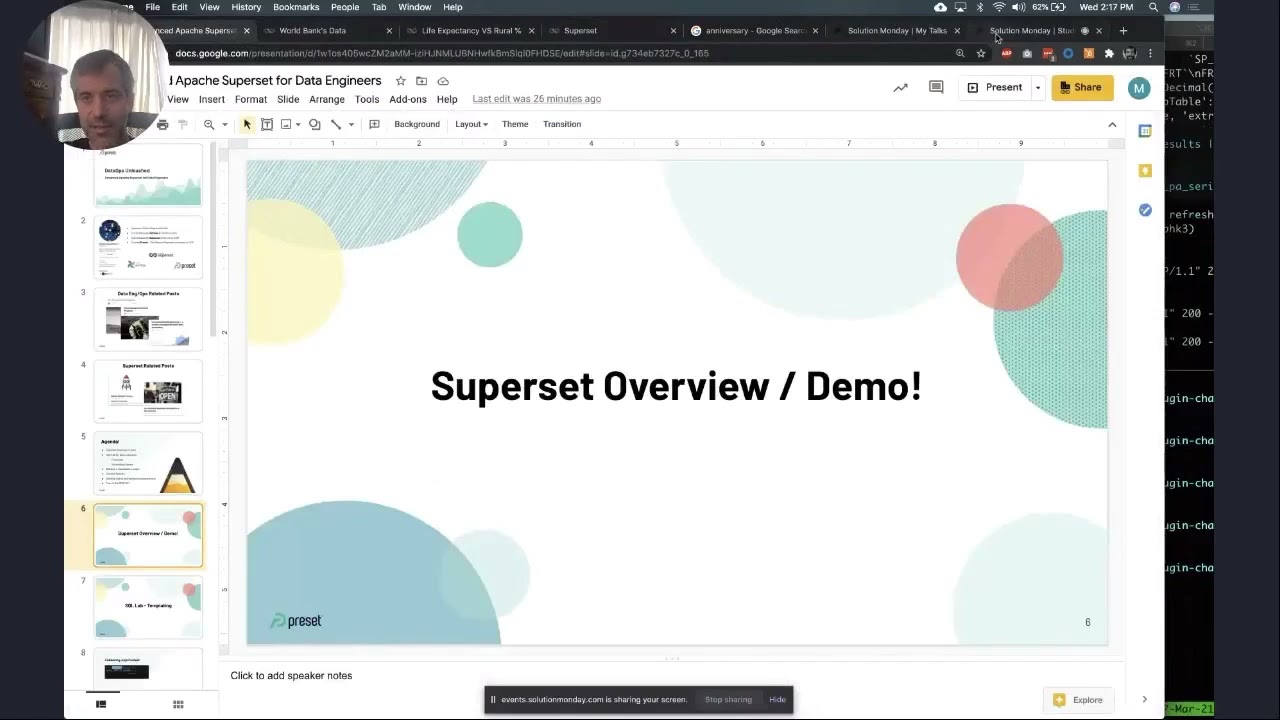Open the insert image dropdown arrow
Viewport: 1280px width, 720px height.
298,124
